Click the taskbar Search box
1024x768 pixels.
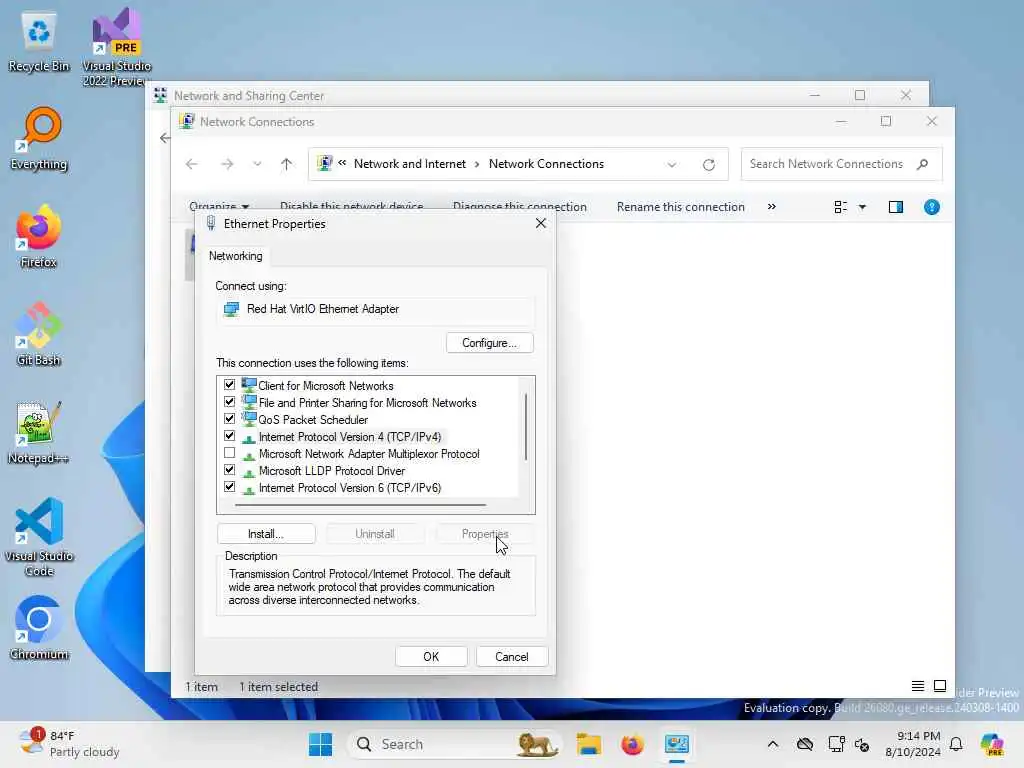point(455,744)
